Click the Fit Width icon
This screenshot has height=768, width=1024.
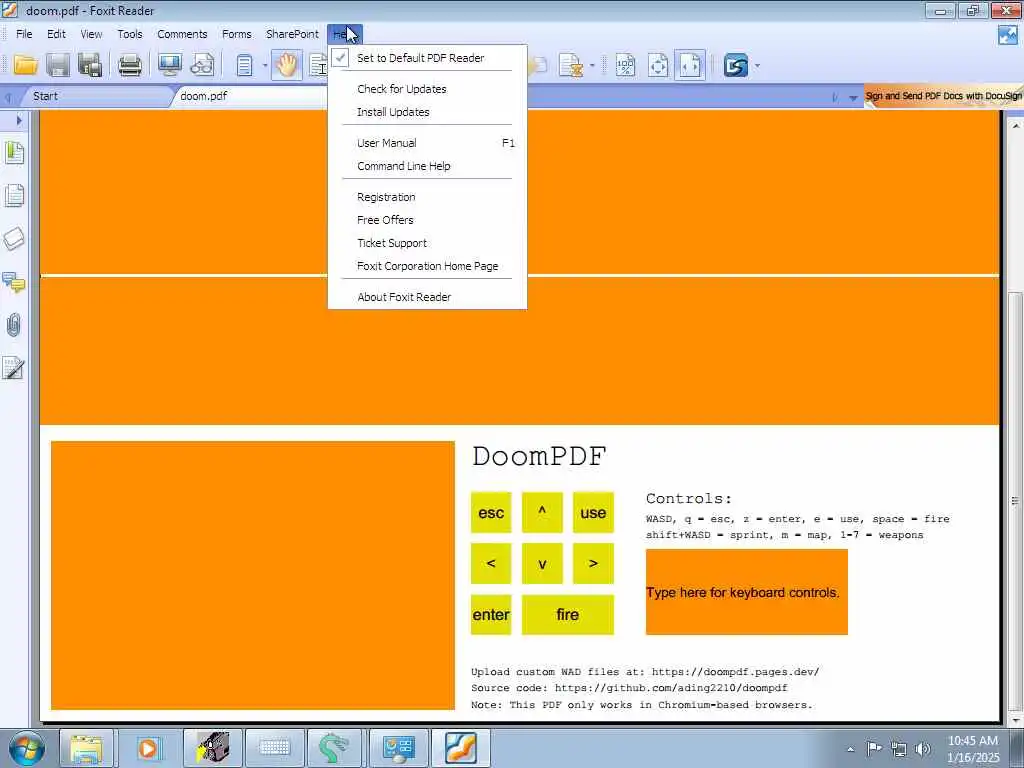click(690, 65)
